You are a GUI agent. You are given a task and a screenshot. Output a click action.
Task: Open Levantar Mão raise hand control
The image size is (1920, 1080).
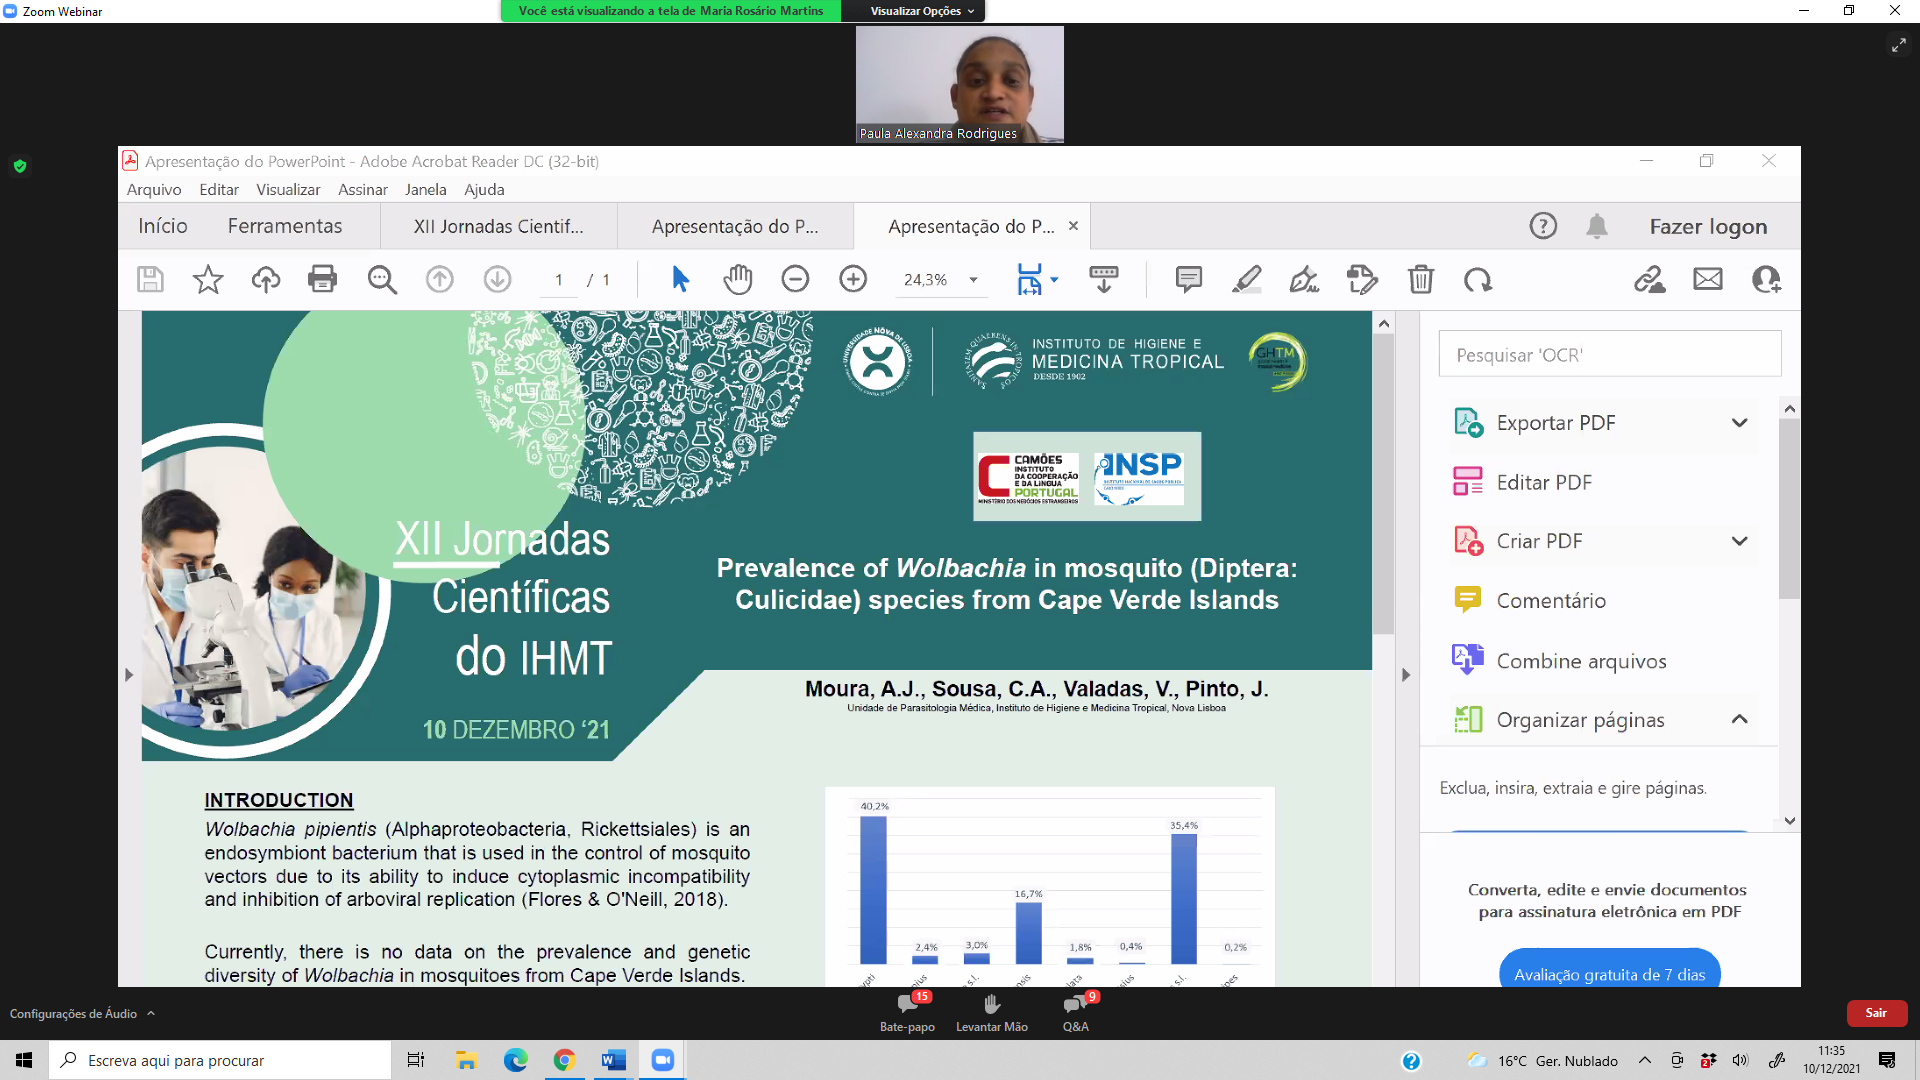991,1012
